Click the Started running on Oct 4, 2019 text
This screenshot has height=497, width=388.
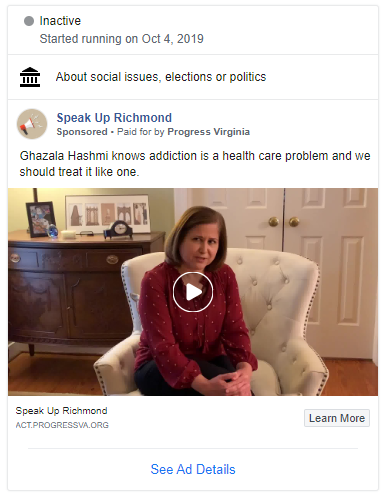tap(122, 39)
